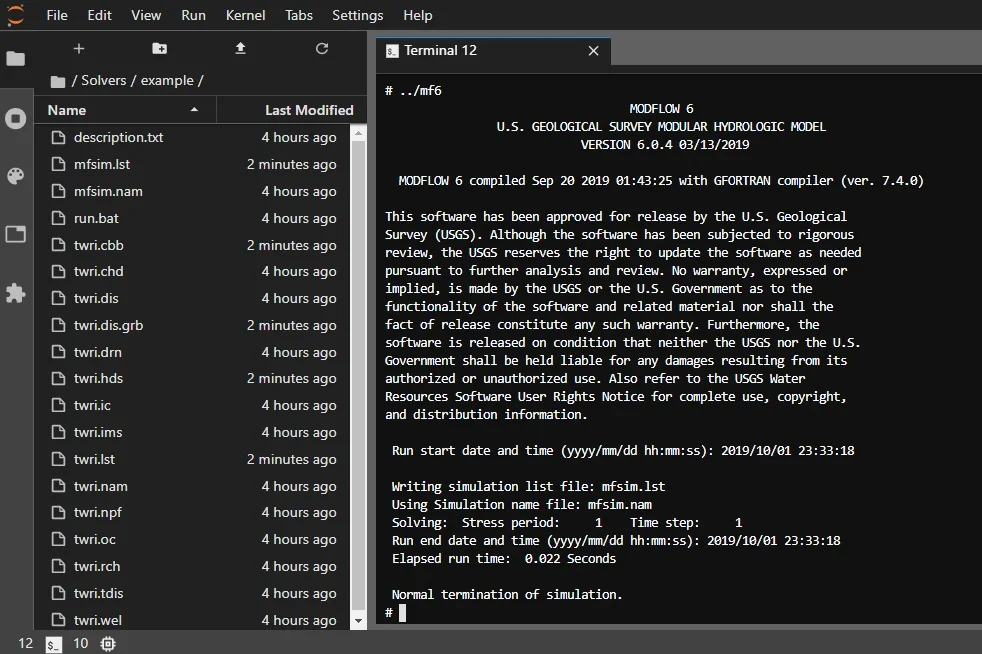Click file icon next to twri.wel
Image resolution: width=982 pixels, height=654 pixels.
[x=58, y=620]
